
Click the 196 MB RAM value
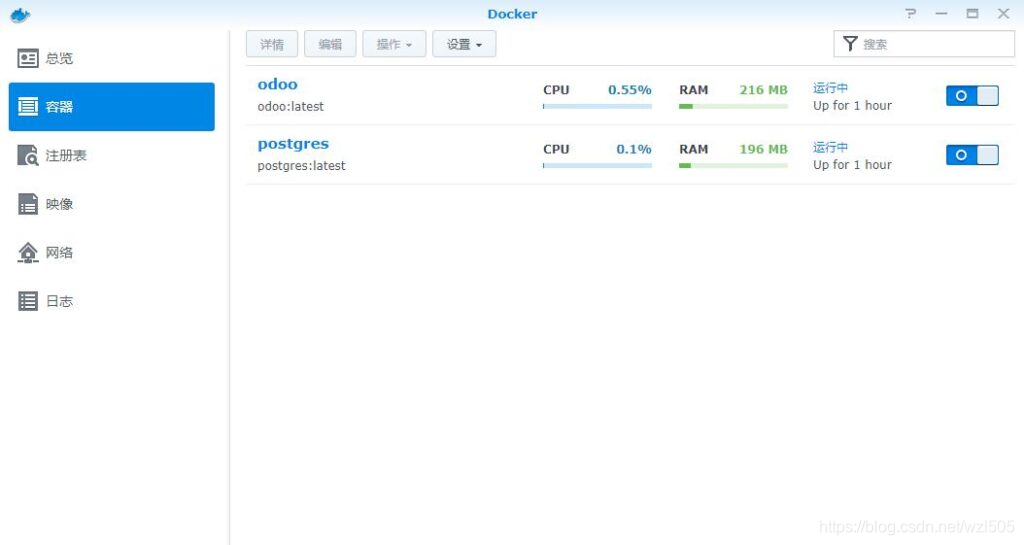click(x=763, y=149)
